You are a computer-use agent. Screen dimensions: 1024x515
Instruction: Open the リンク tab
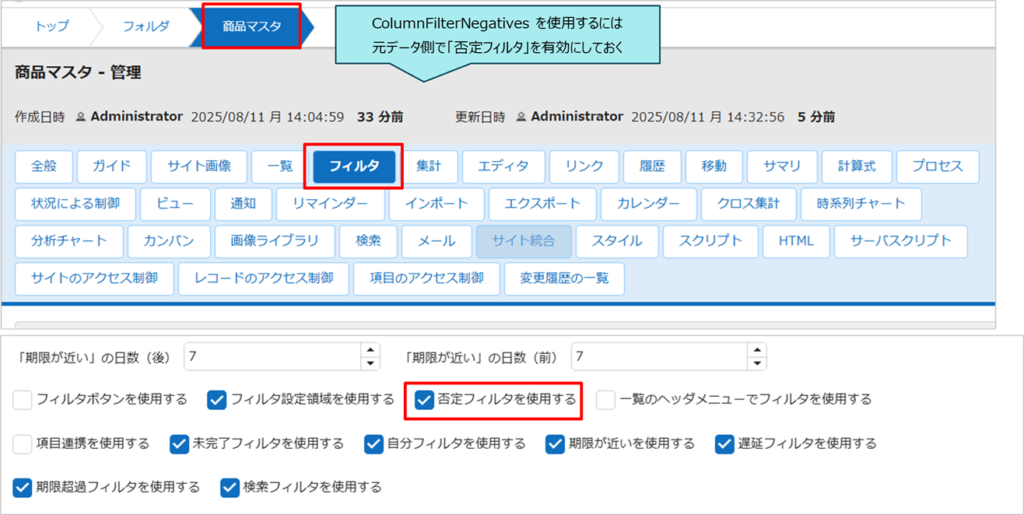click(x=584, y=166)
